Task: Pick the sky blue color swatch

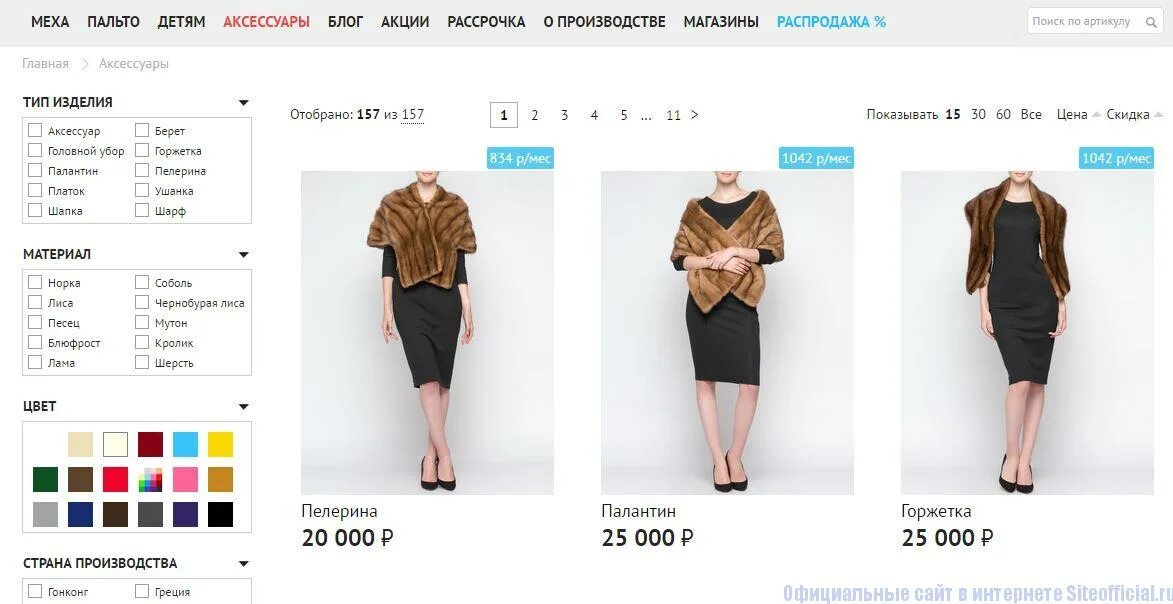Action: point(186,445)
